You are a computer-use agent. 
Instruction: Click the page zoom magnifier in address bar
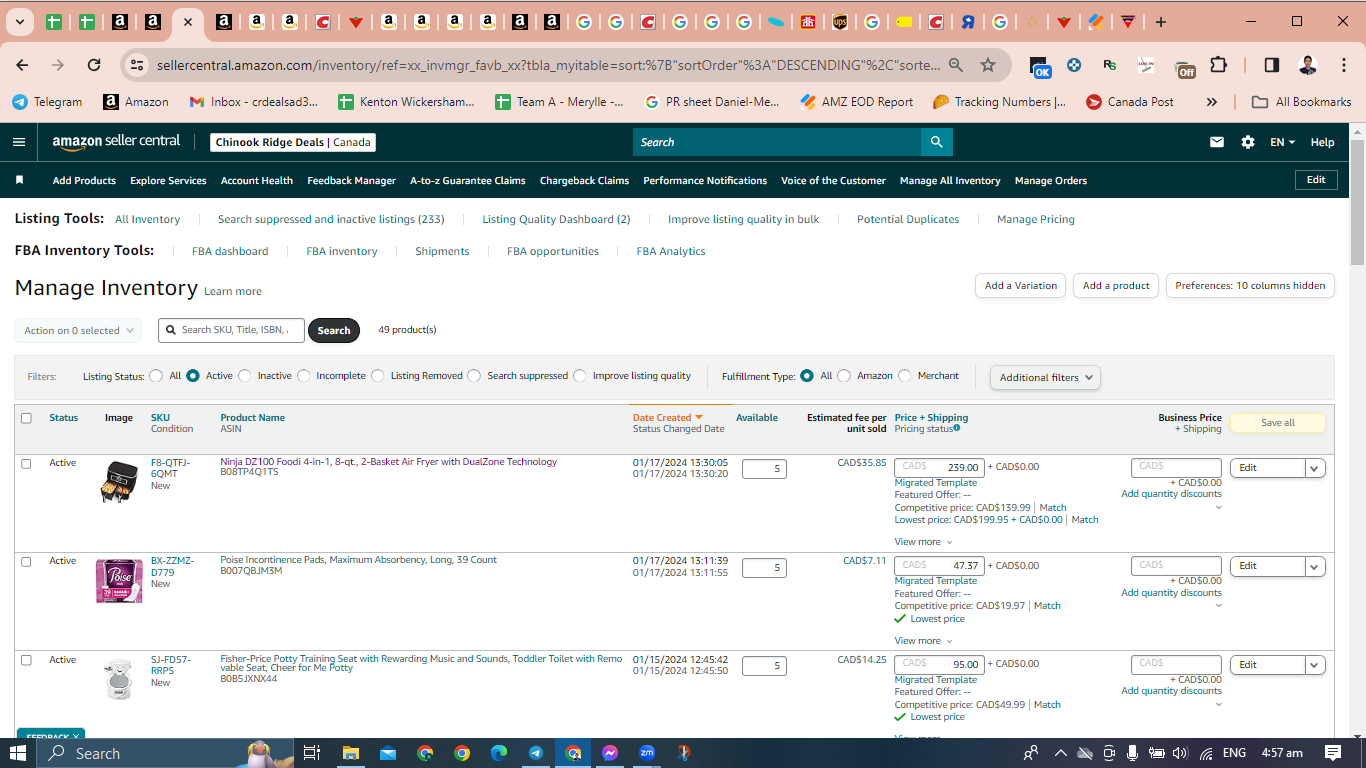point(956,65)
